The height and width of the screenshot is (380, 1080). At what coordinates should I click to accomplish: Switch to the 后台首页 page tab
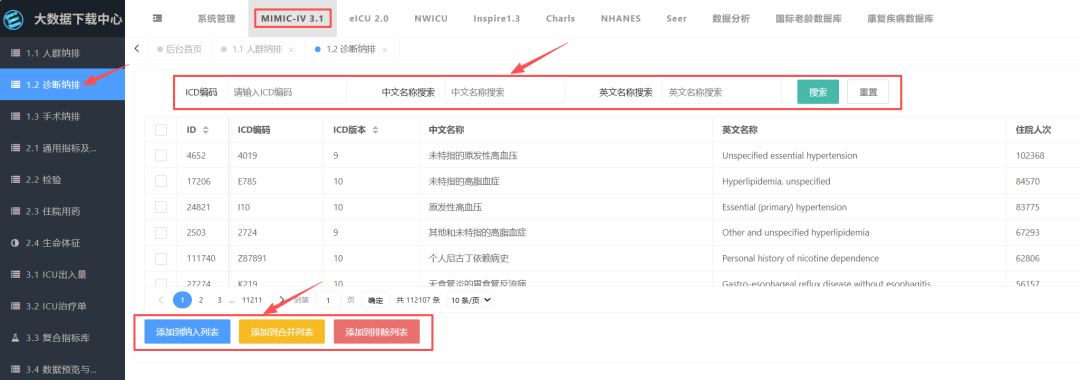180,50
